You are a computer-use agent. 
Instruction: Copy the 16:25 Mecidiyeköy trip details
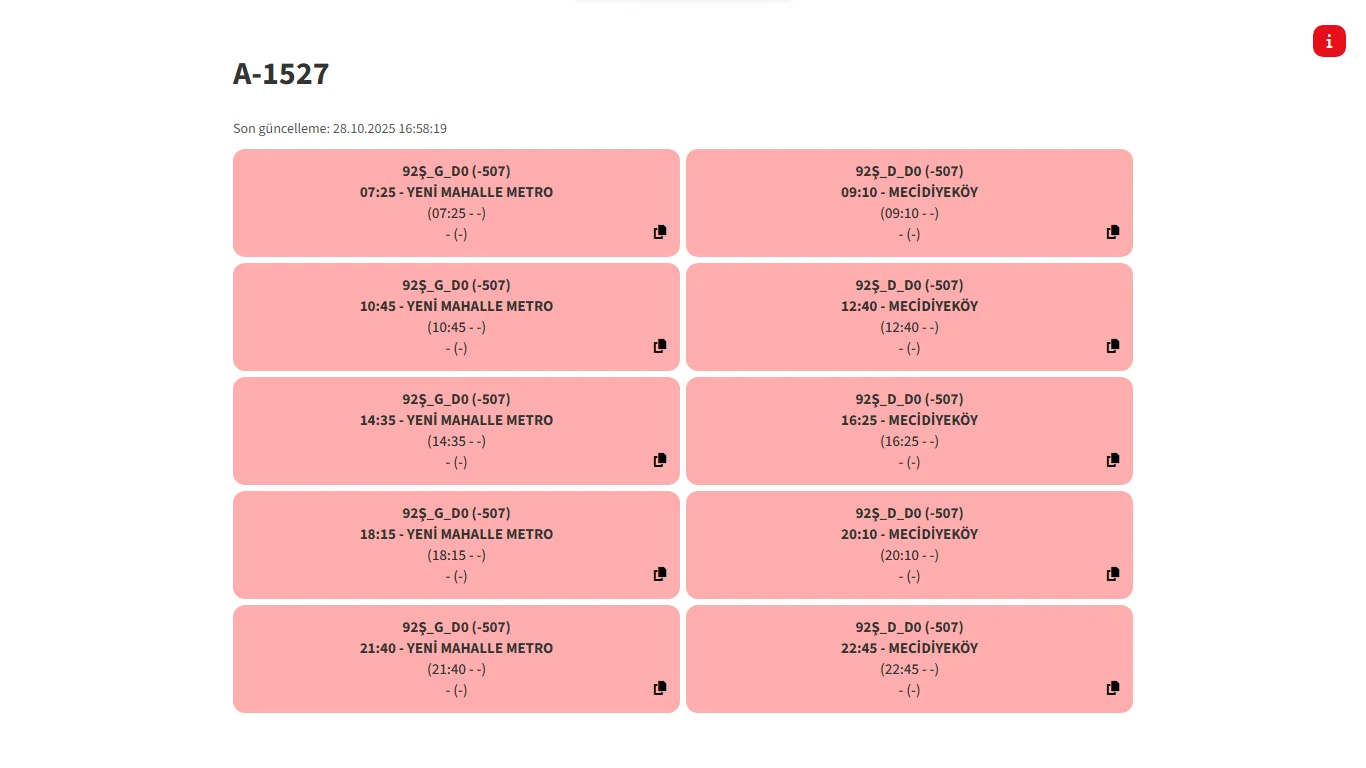[x=1113, y=460]
